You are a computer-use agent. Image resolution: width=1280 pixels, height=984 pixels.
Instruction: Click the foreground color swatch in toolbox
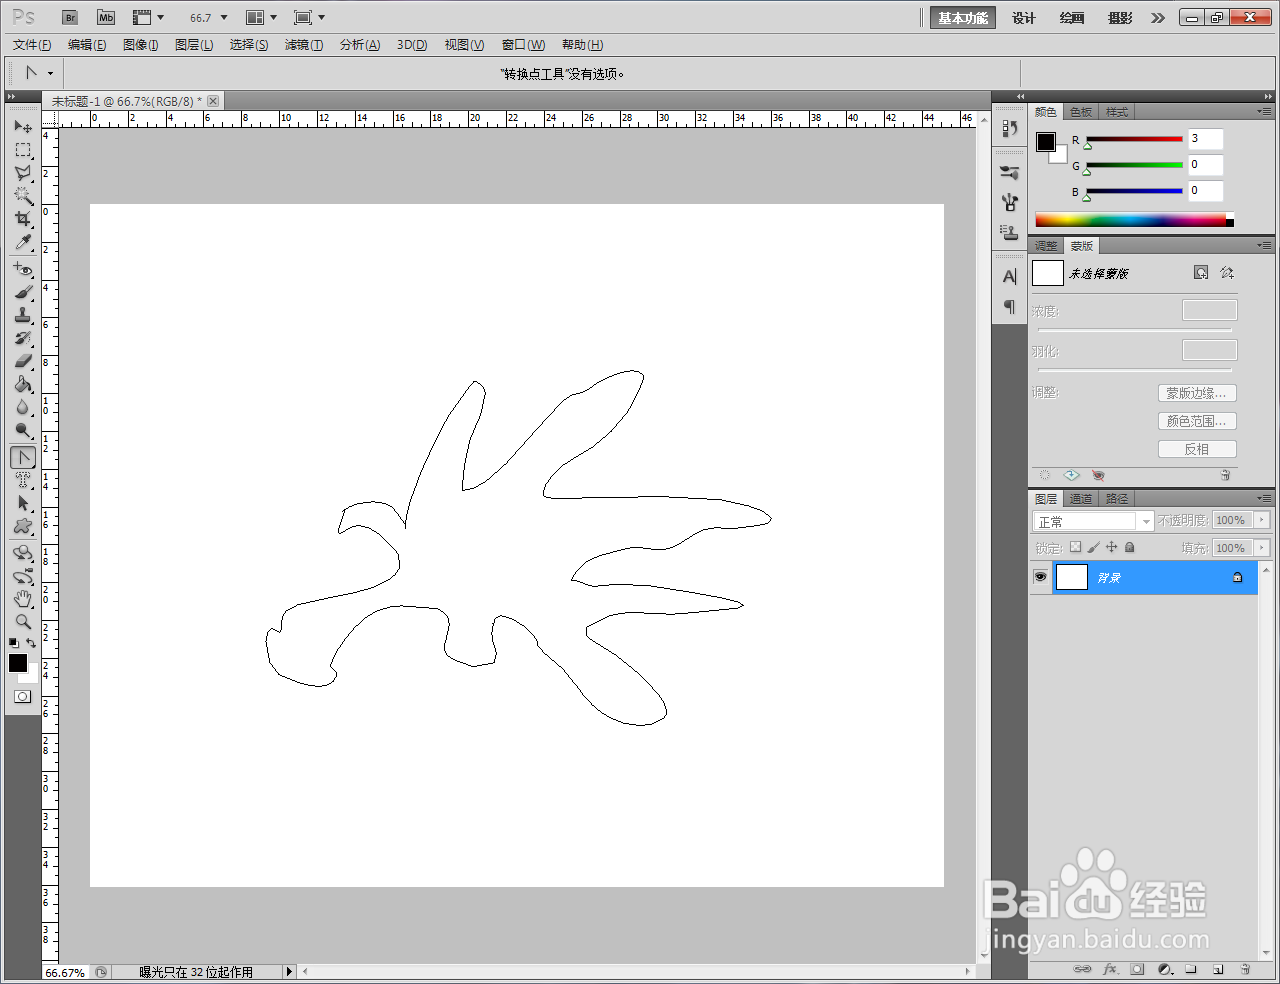[x=18, y=663]
